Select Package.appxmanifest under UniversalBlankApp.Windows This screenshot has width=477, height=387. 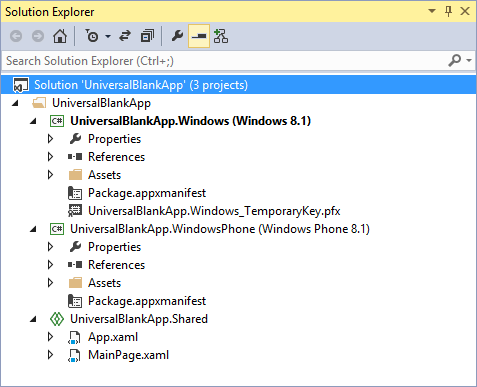click(x=147, y=193)
